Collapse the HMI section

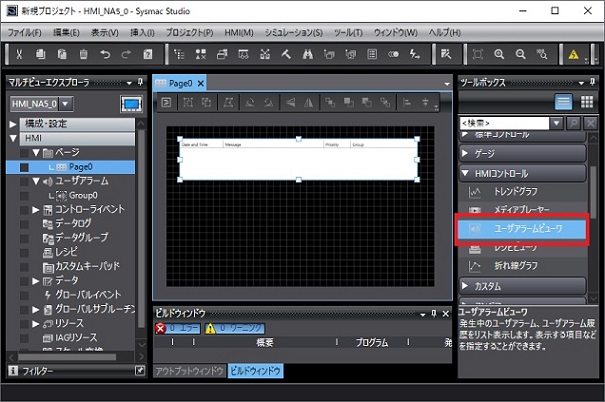click(x=13, y=138)
